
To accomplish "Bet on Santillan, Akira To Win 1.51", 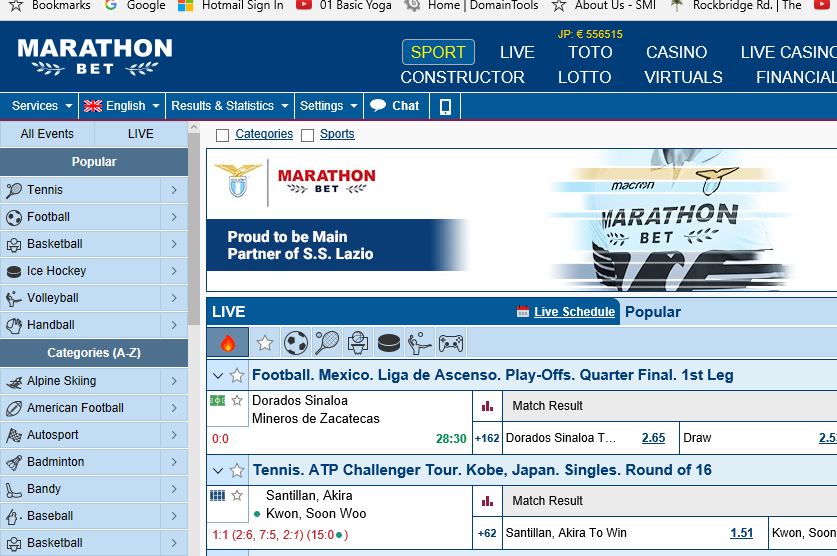I will coord(741,533).
